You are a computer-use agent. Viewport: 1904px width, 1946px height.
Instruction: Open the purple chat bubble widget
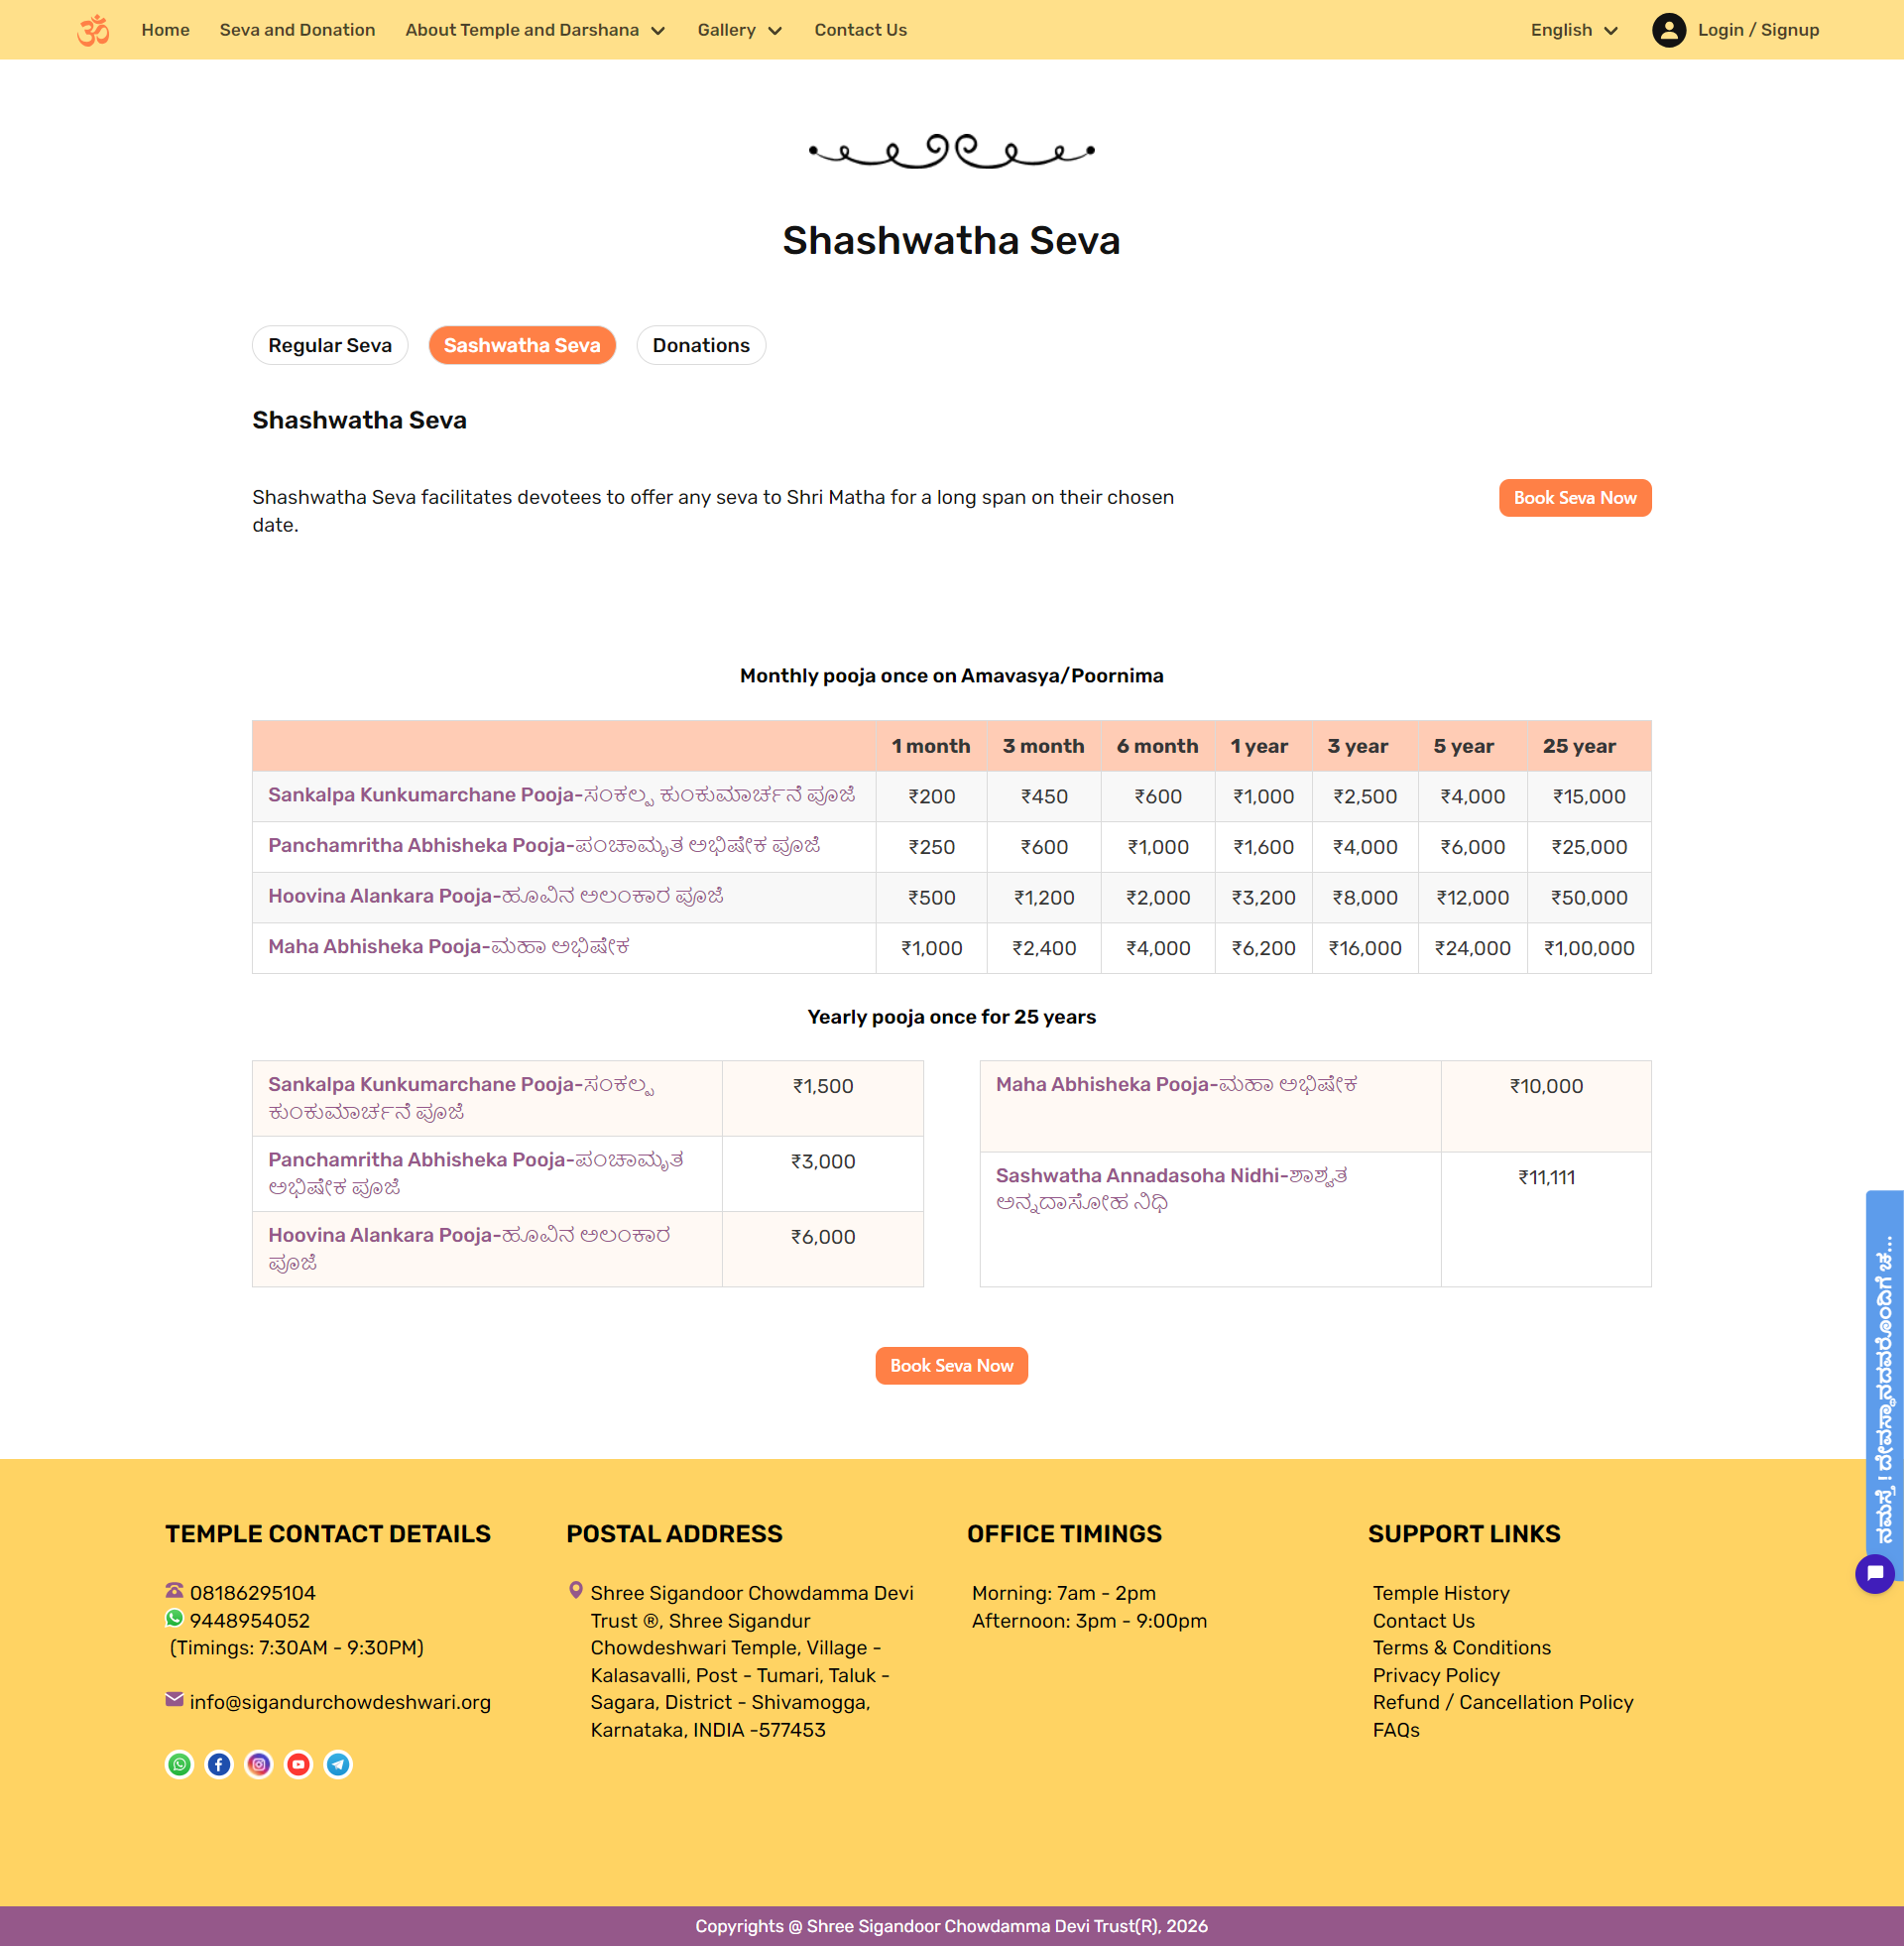tap(1874, 1574)
